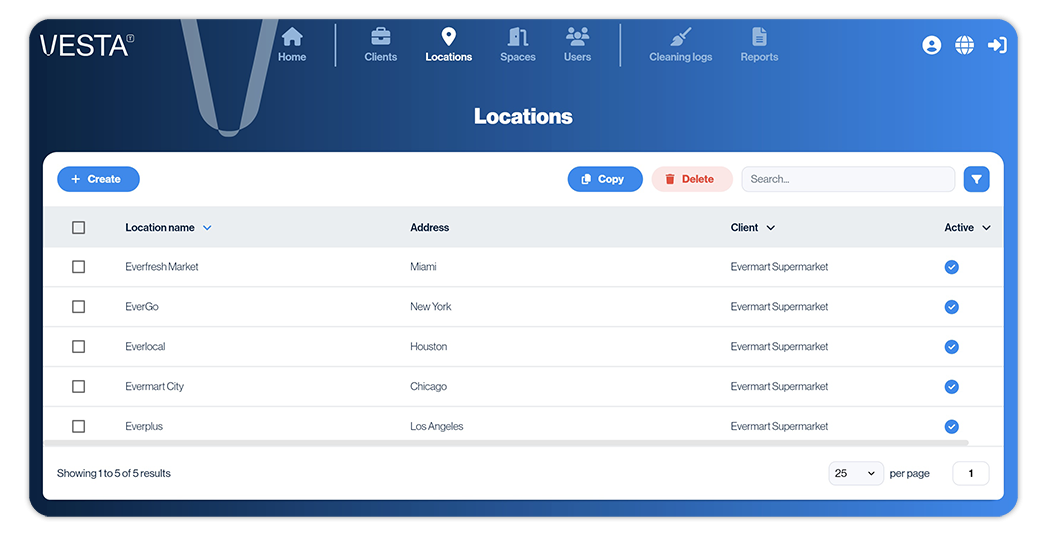Go to Home via house icon
The width and height of the screenshot is (1046, 542).
(x=292, y=38)
